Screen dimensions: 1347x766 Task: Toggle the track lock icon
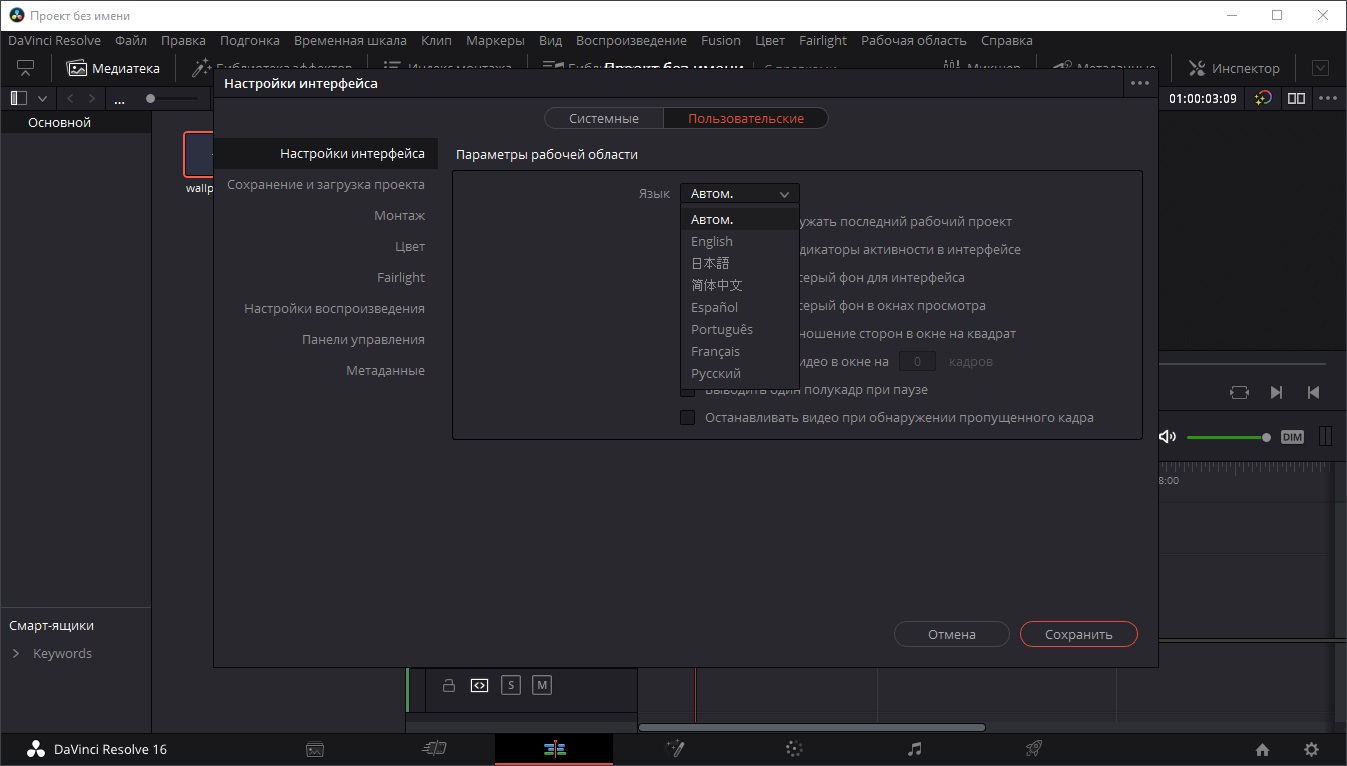(449, 686)
